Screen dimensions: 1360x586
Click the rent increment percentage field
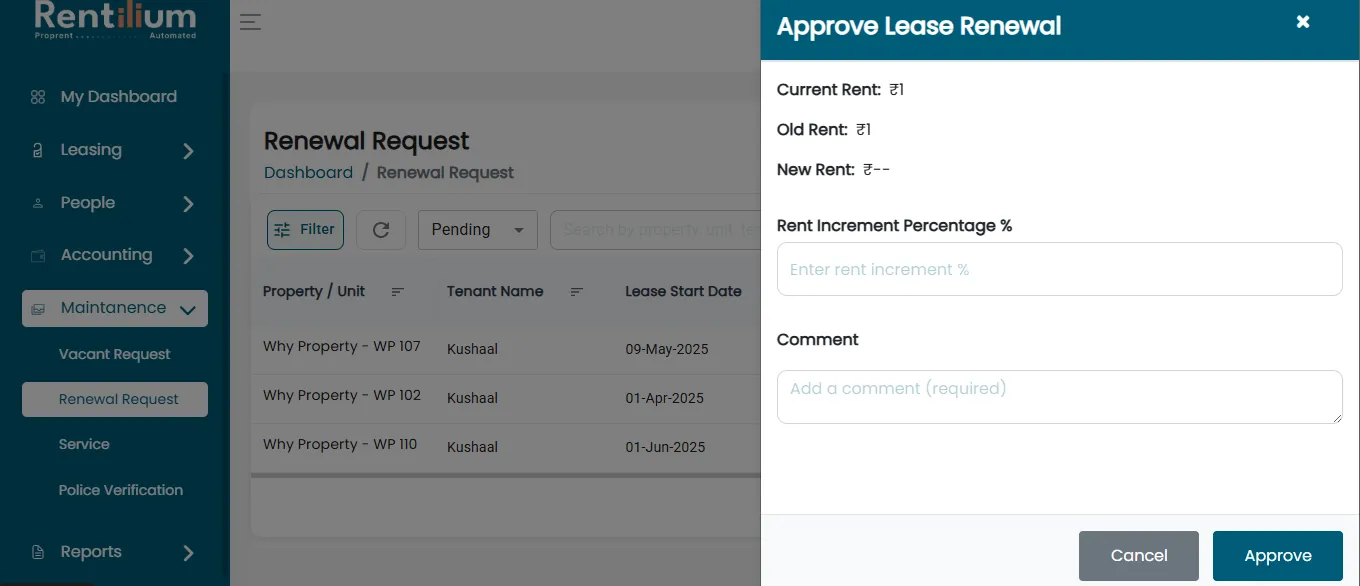pos(1060,269)
